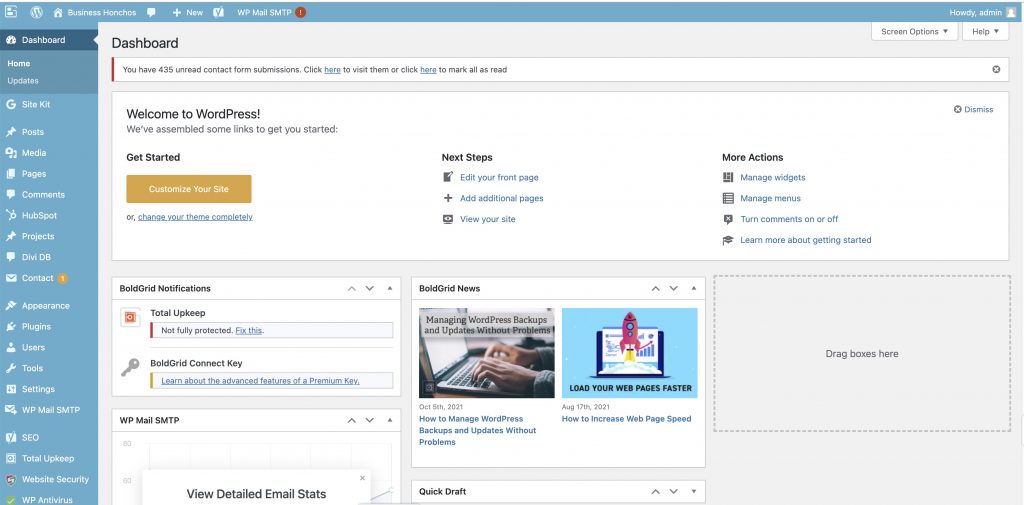Click Fix this link under Total Upkeep
This screenshot has height=505, width=1024.
pyautogui.click(x=249, y=331)
